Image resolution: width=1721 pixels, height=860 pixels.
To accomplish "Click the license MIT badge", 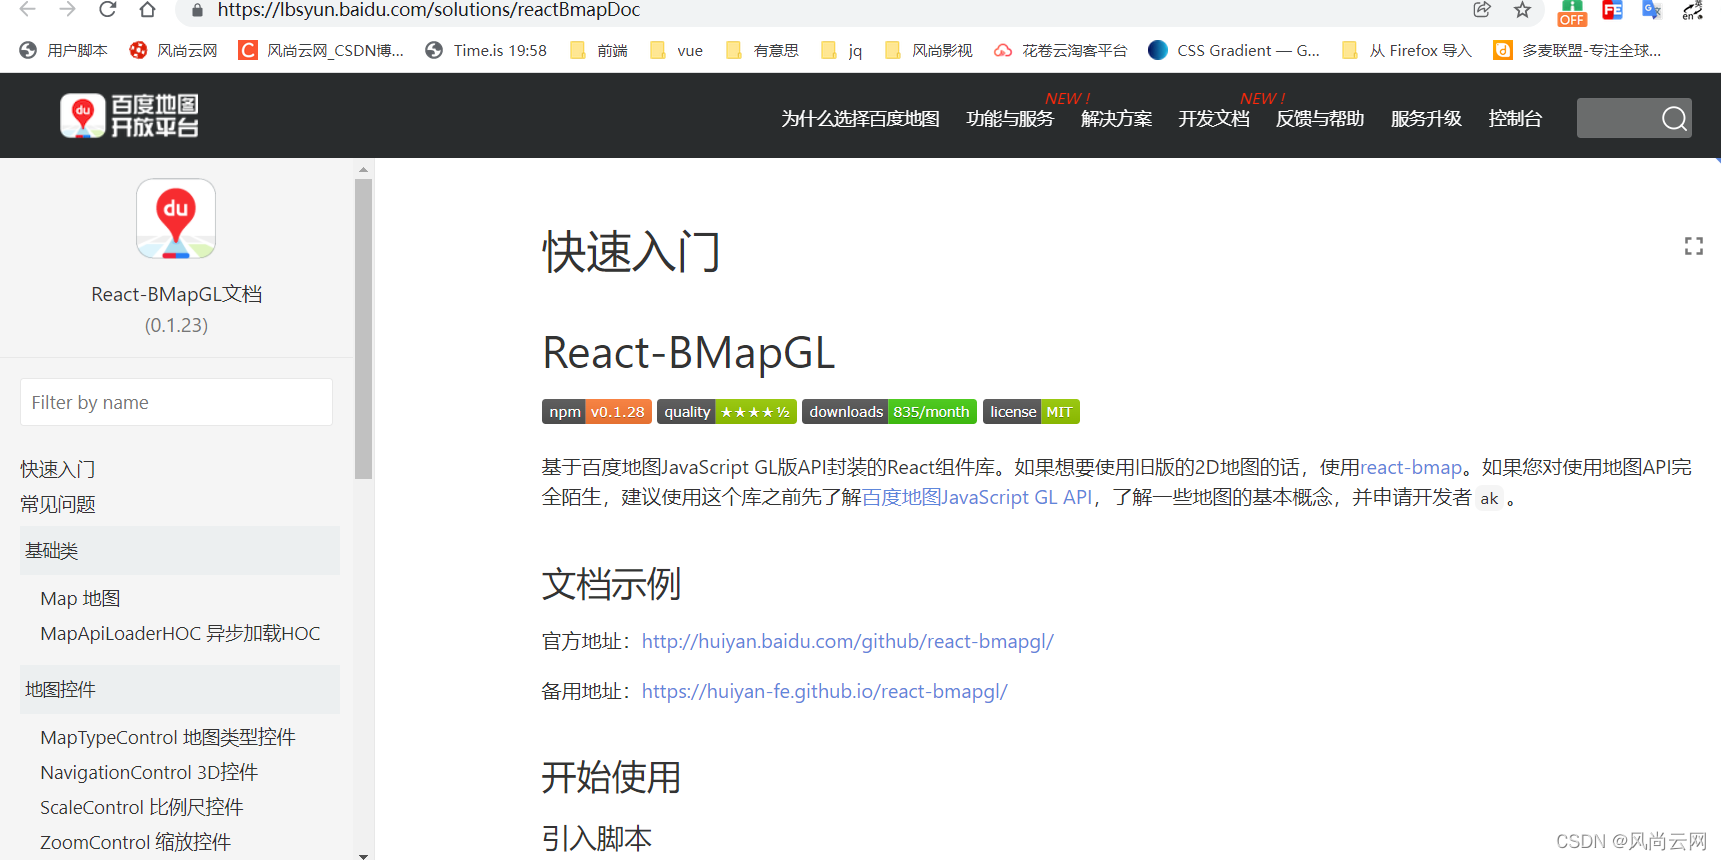I will tap(1031, 412).
